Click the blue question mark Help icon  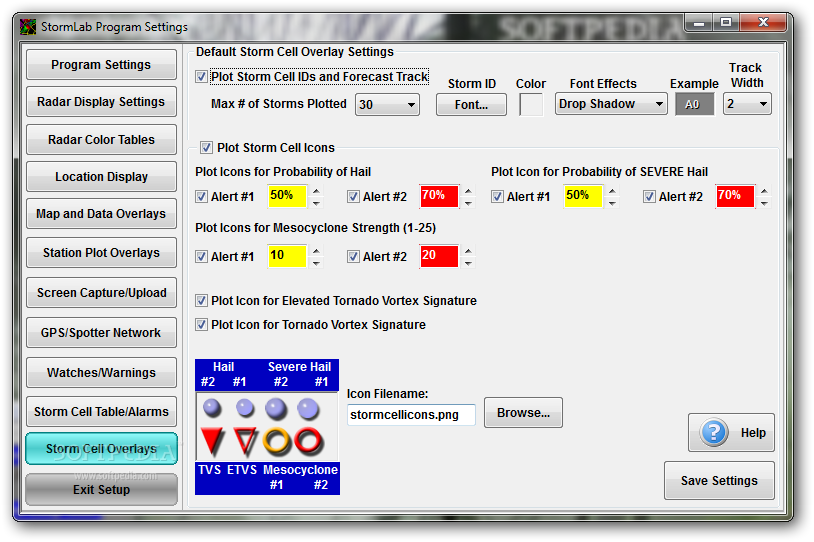point(714,432)
